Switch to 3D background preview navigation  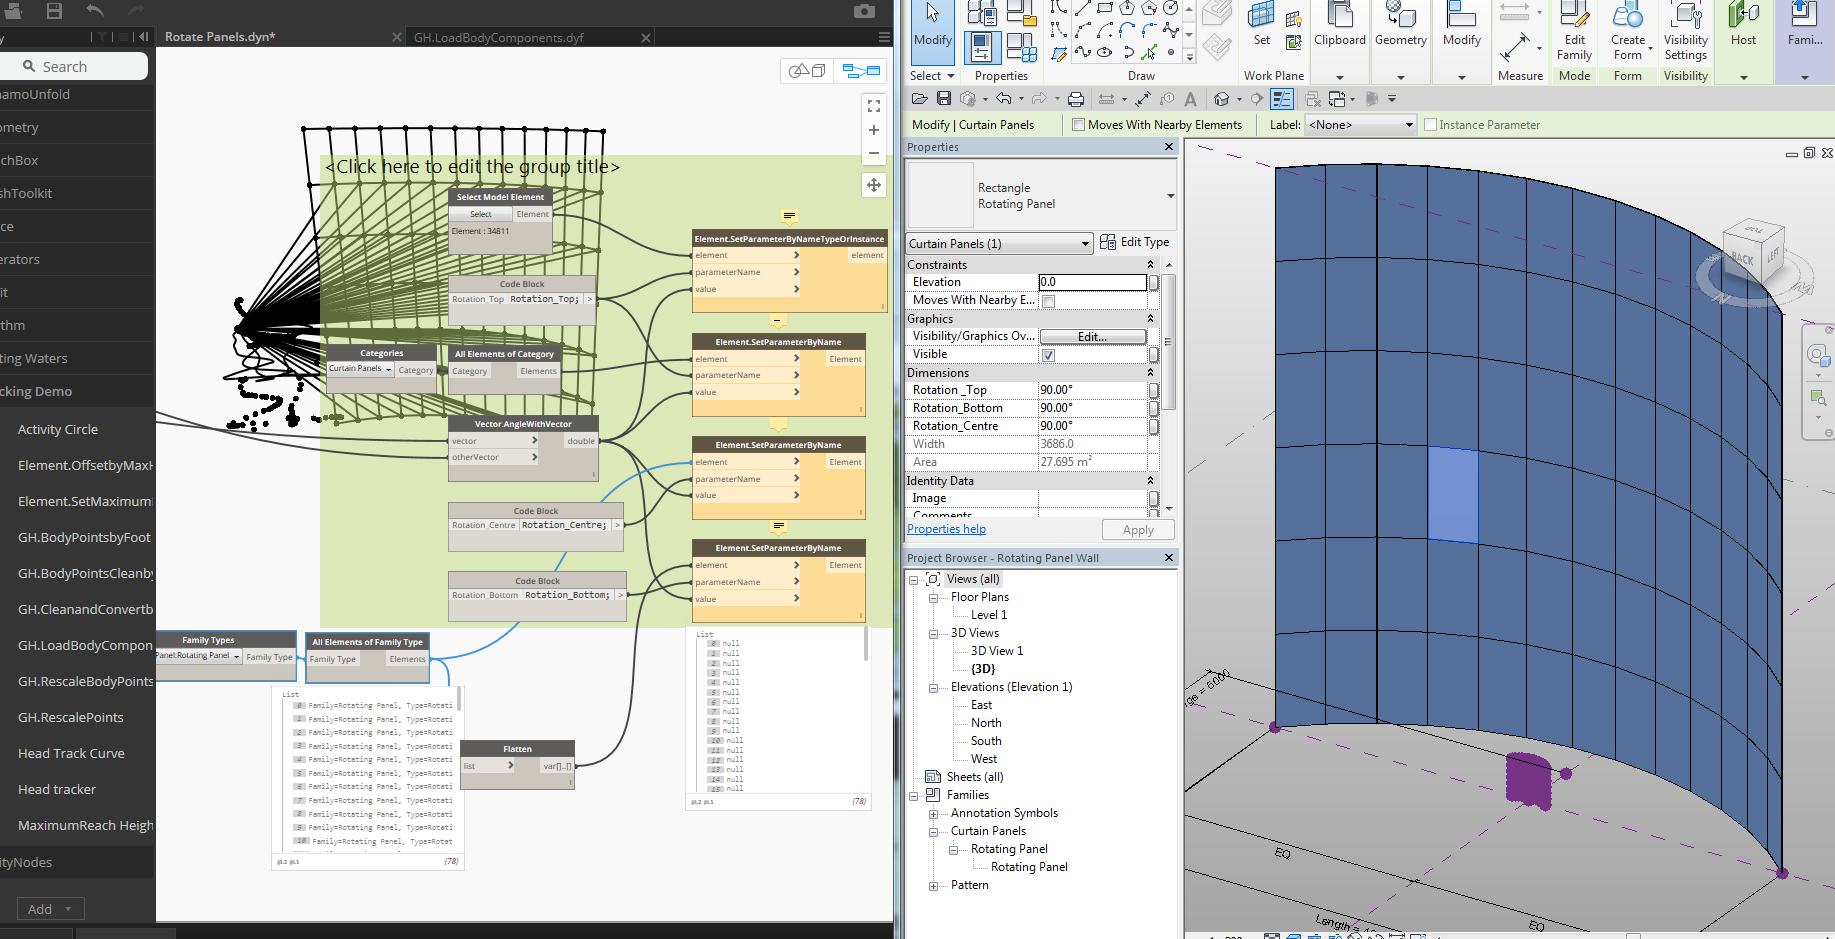pos(807,71)
